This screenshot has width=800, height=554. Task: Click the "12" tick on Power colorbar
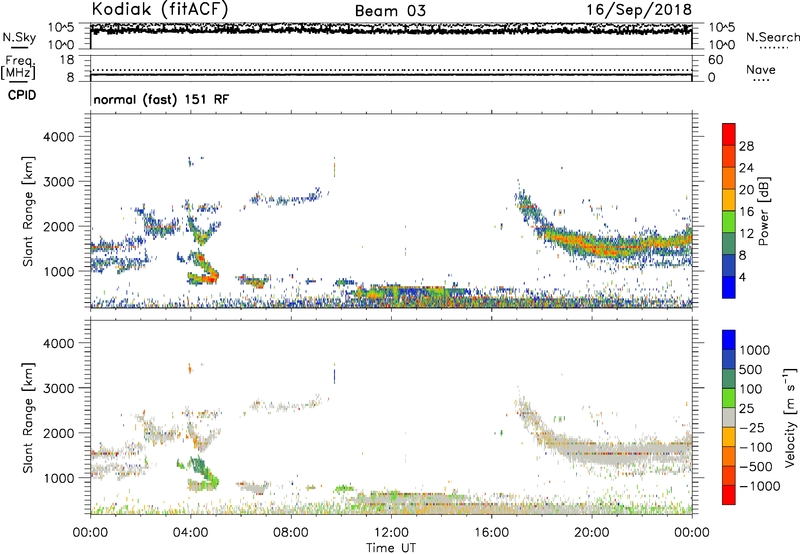point(746,234)
